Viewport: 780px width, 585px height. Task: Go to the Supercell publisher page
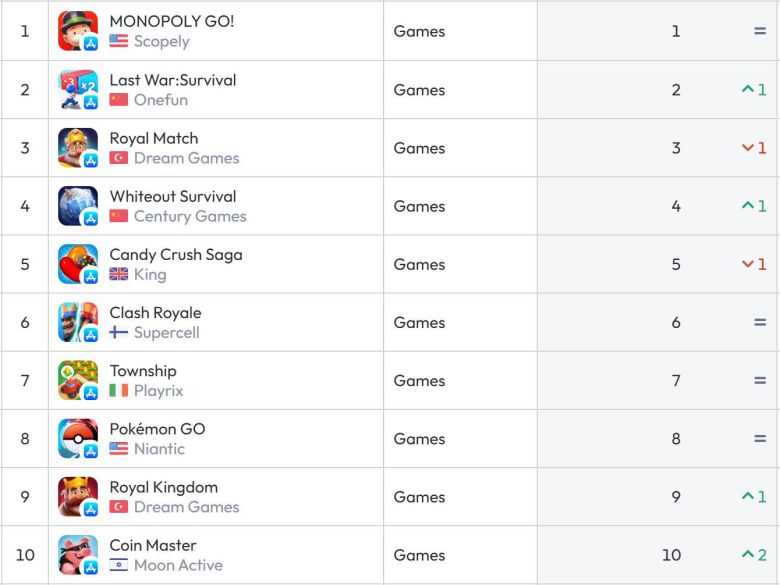click(166, 333)
